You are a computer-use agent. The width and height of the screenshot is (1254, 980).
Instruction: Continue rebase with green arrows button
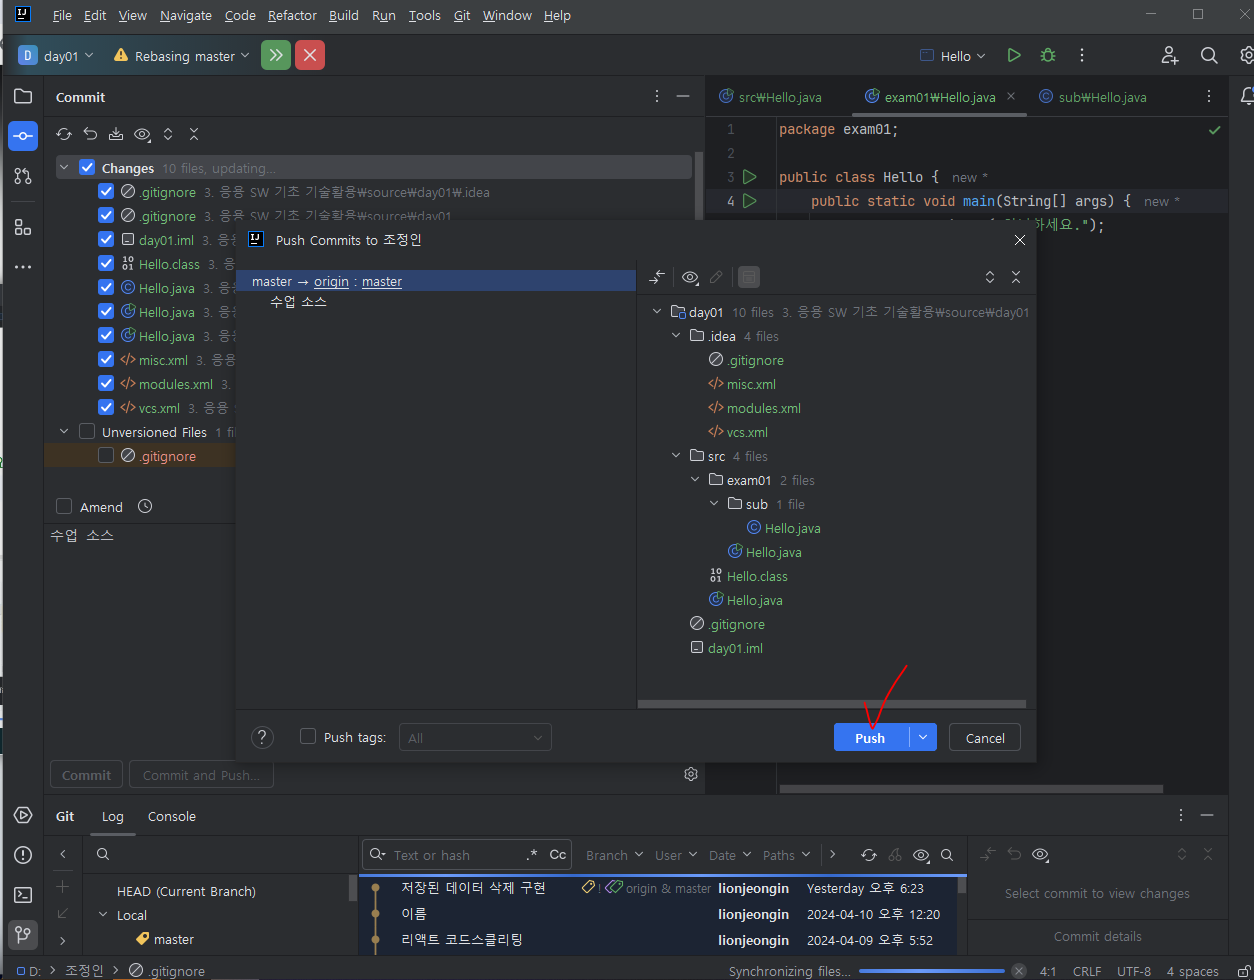click(276, 56)
